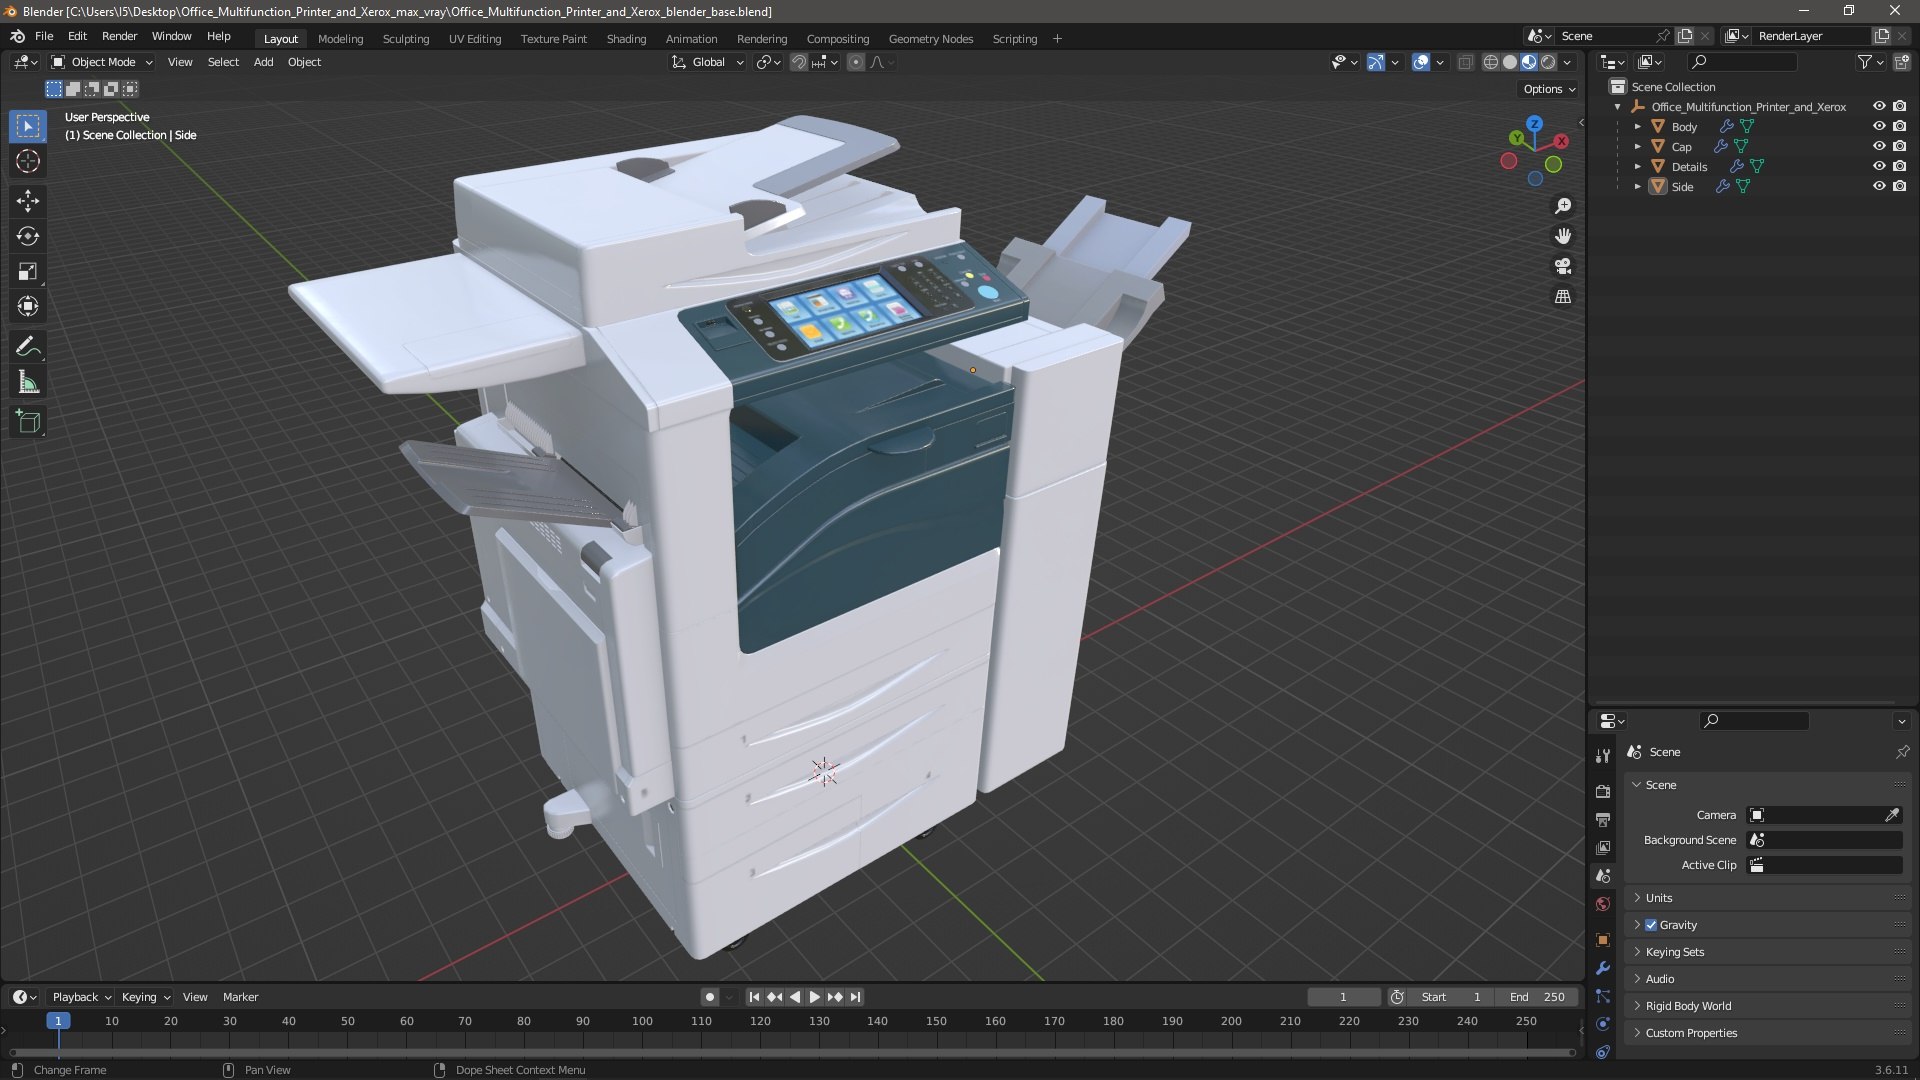The width and height of the screenshot is (1920, 1080).
Task: Switch to rendered viewport shading
Action: (1548, 62)
